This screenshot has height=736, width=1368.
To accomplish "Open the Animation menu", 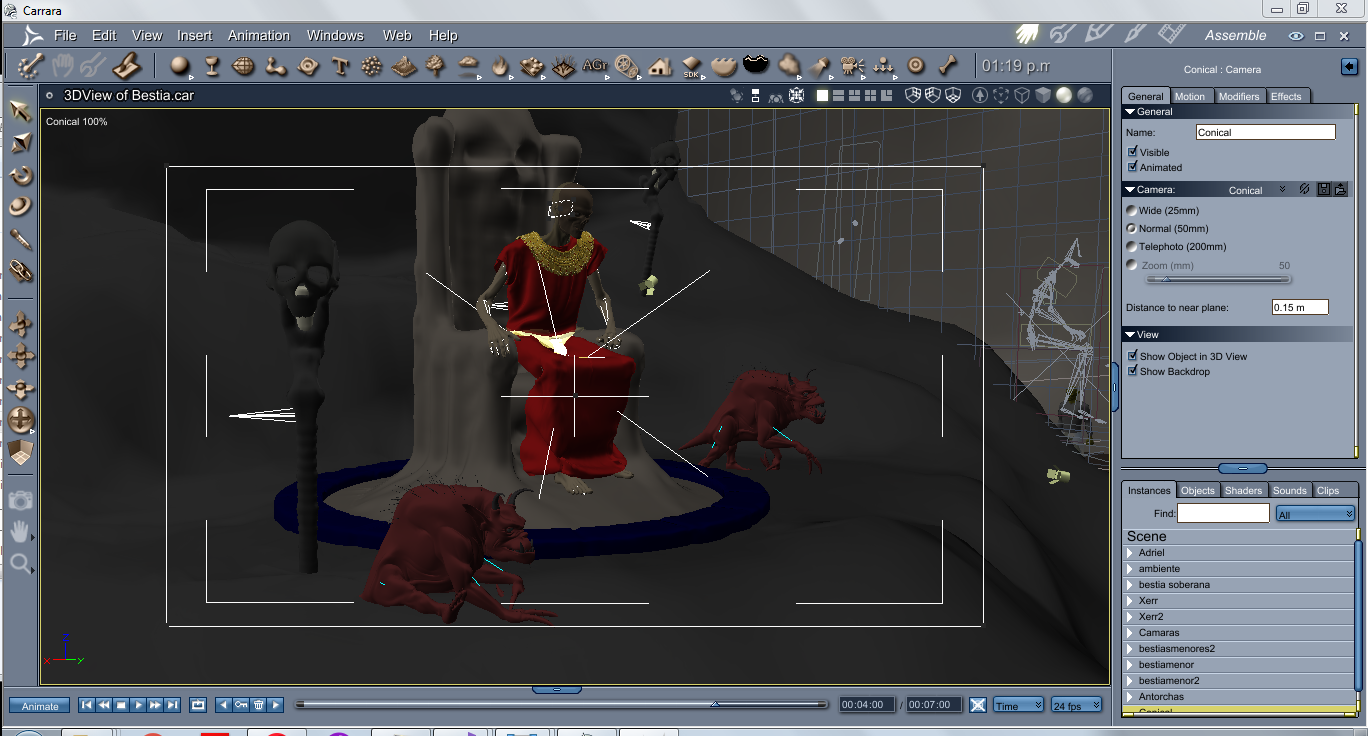I will pos(259,35).
